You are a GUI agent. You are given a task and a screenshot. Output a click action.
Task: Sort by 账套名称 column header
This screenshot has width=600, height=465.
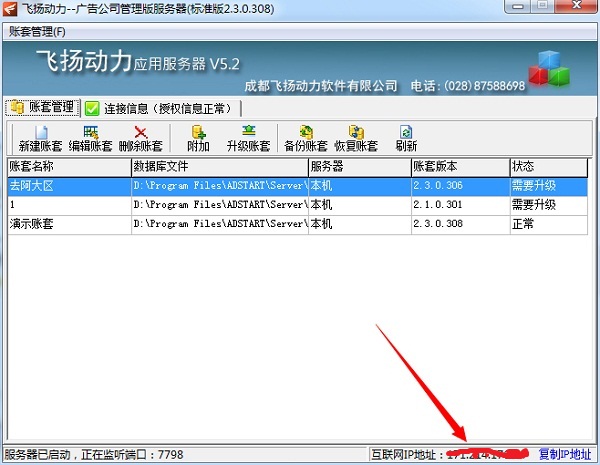[x=68, y=167]
